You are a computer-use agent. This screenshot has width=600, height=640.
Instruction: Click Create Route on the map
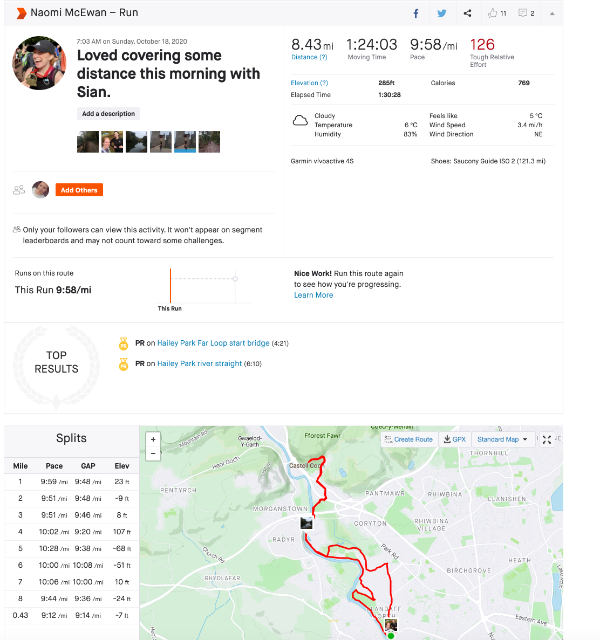(409, 439)
